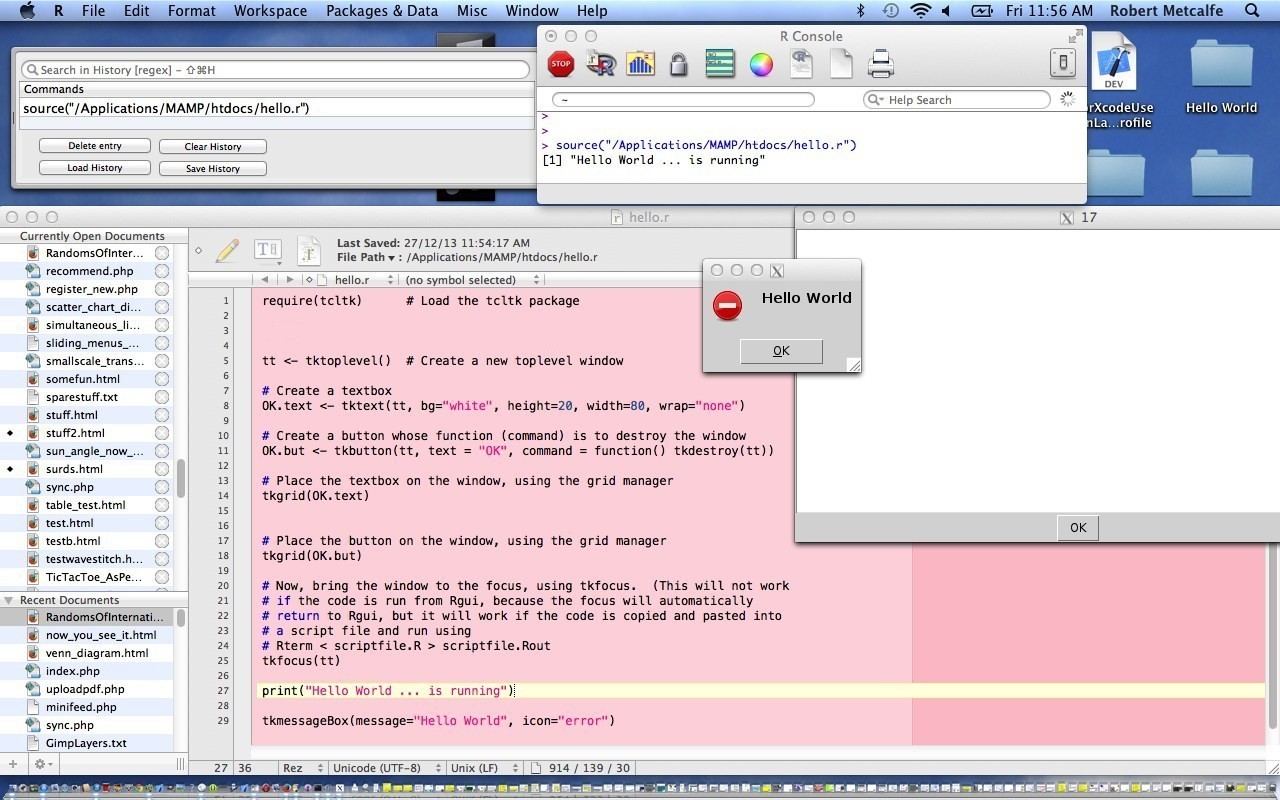Click the Source R document icon in console toolbar

pyautogui.click(x=601, y=63)
